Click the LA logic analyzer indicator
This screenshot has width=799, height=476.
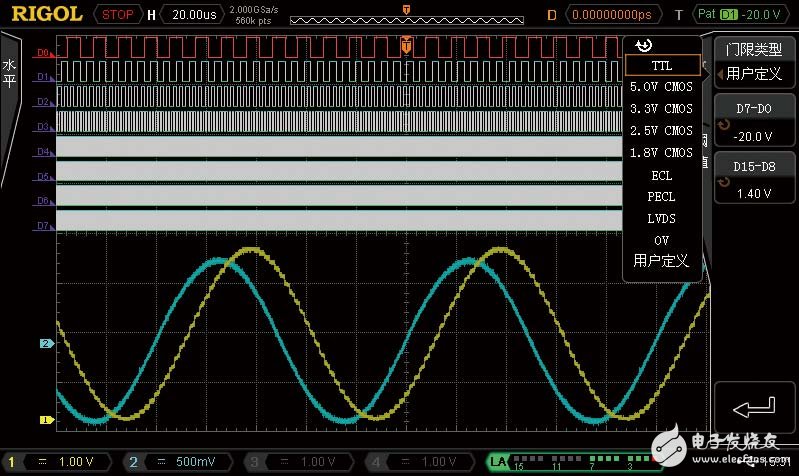(498, 461)
